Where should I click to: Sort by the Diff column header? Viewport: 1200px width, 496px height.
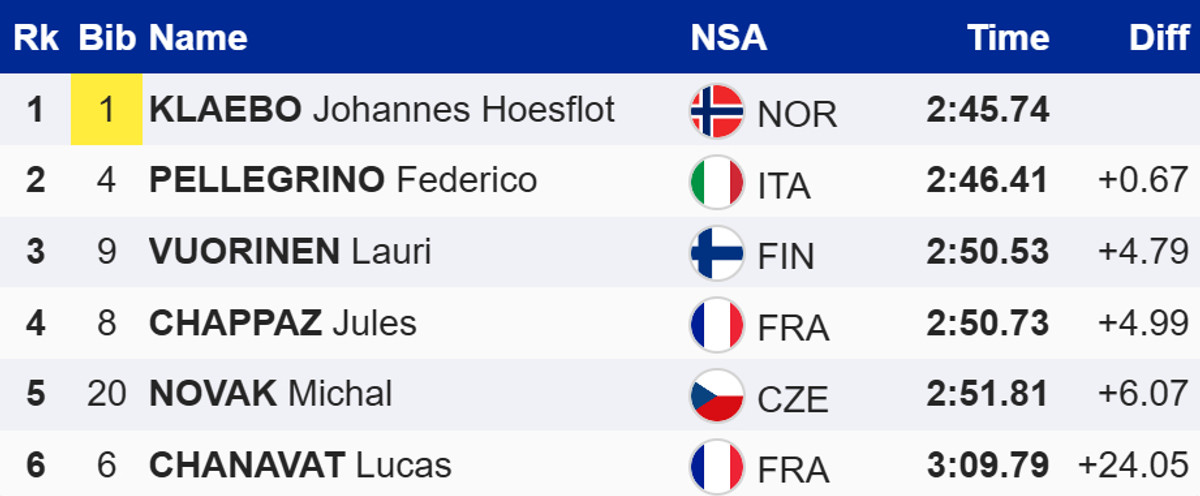(x=1158, y=38)
